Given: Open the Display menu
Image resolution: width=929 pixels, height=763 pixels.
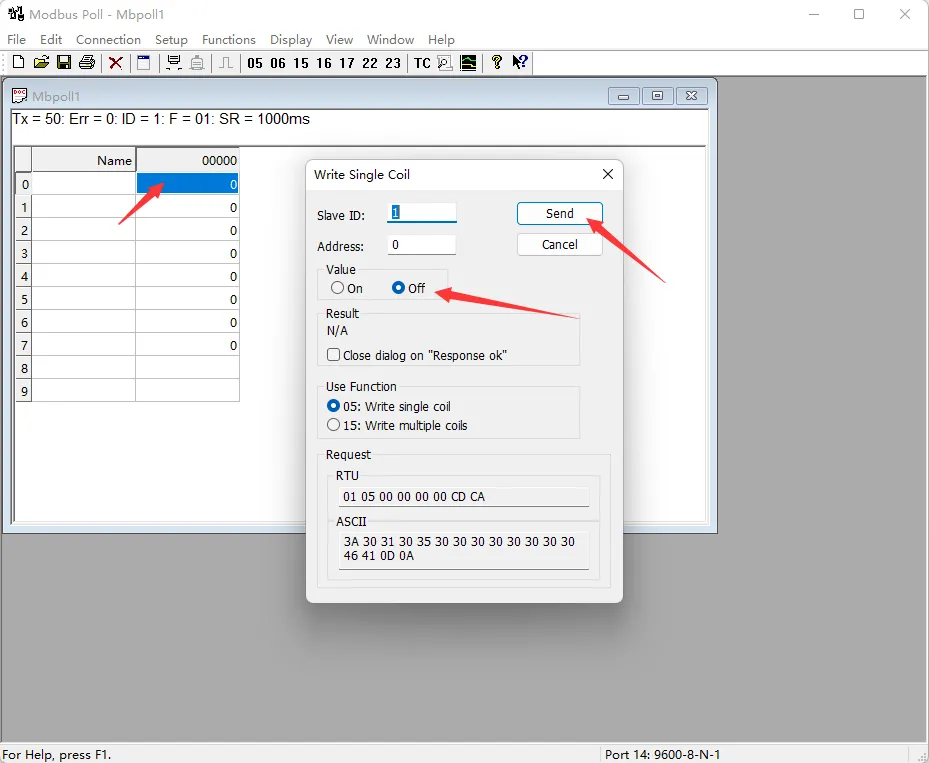Looking at the screenshot, I should coord(290,39).
